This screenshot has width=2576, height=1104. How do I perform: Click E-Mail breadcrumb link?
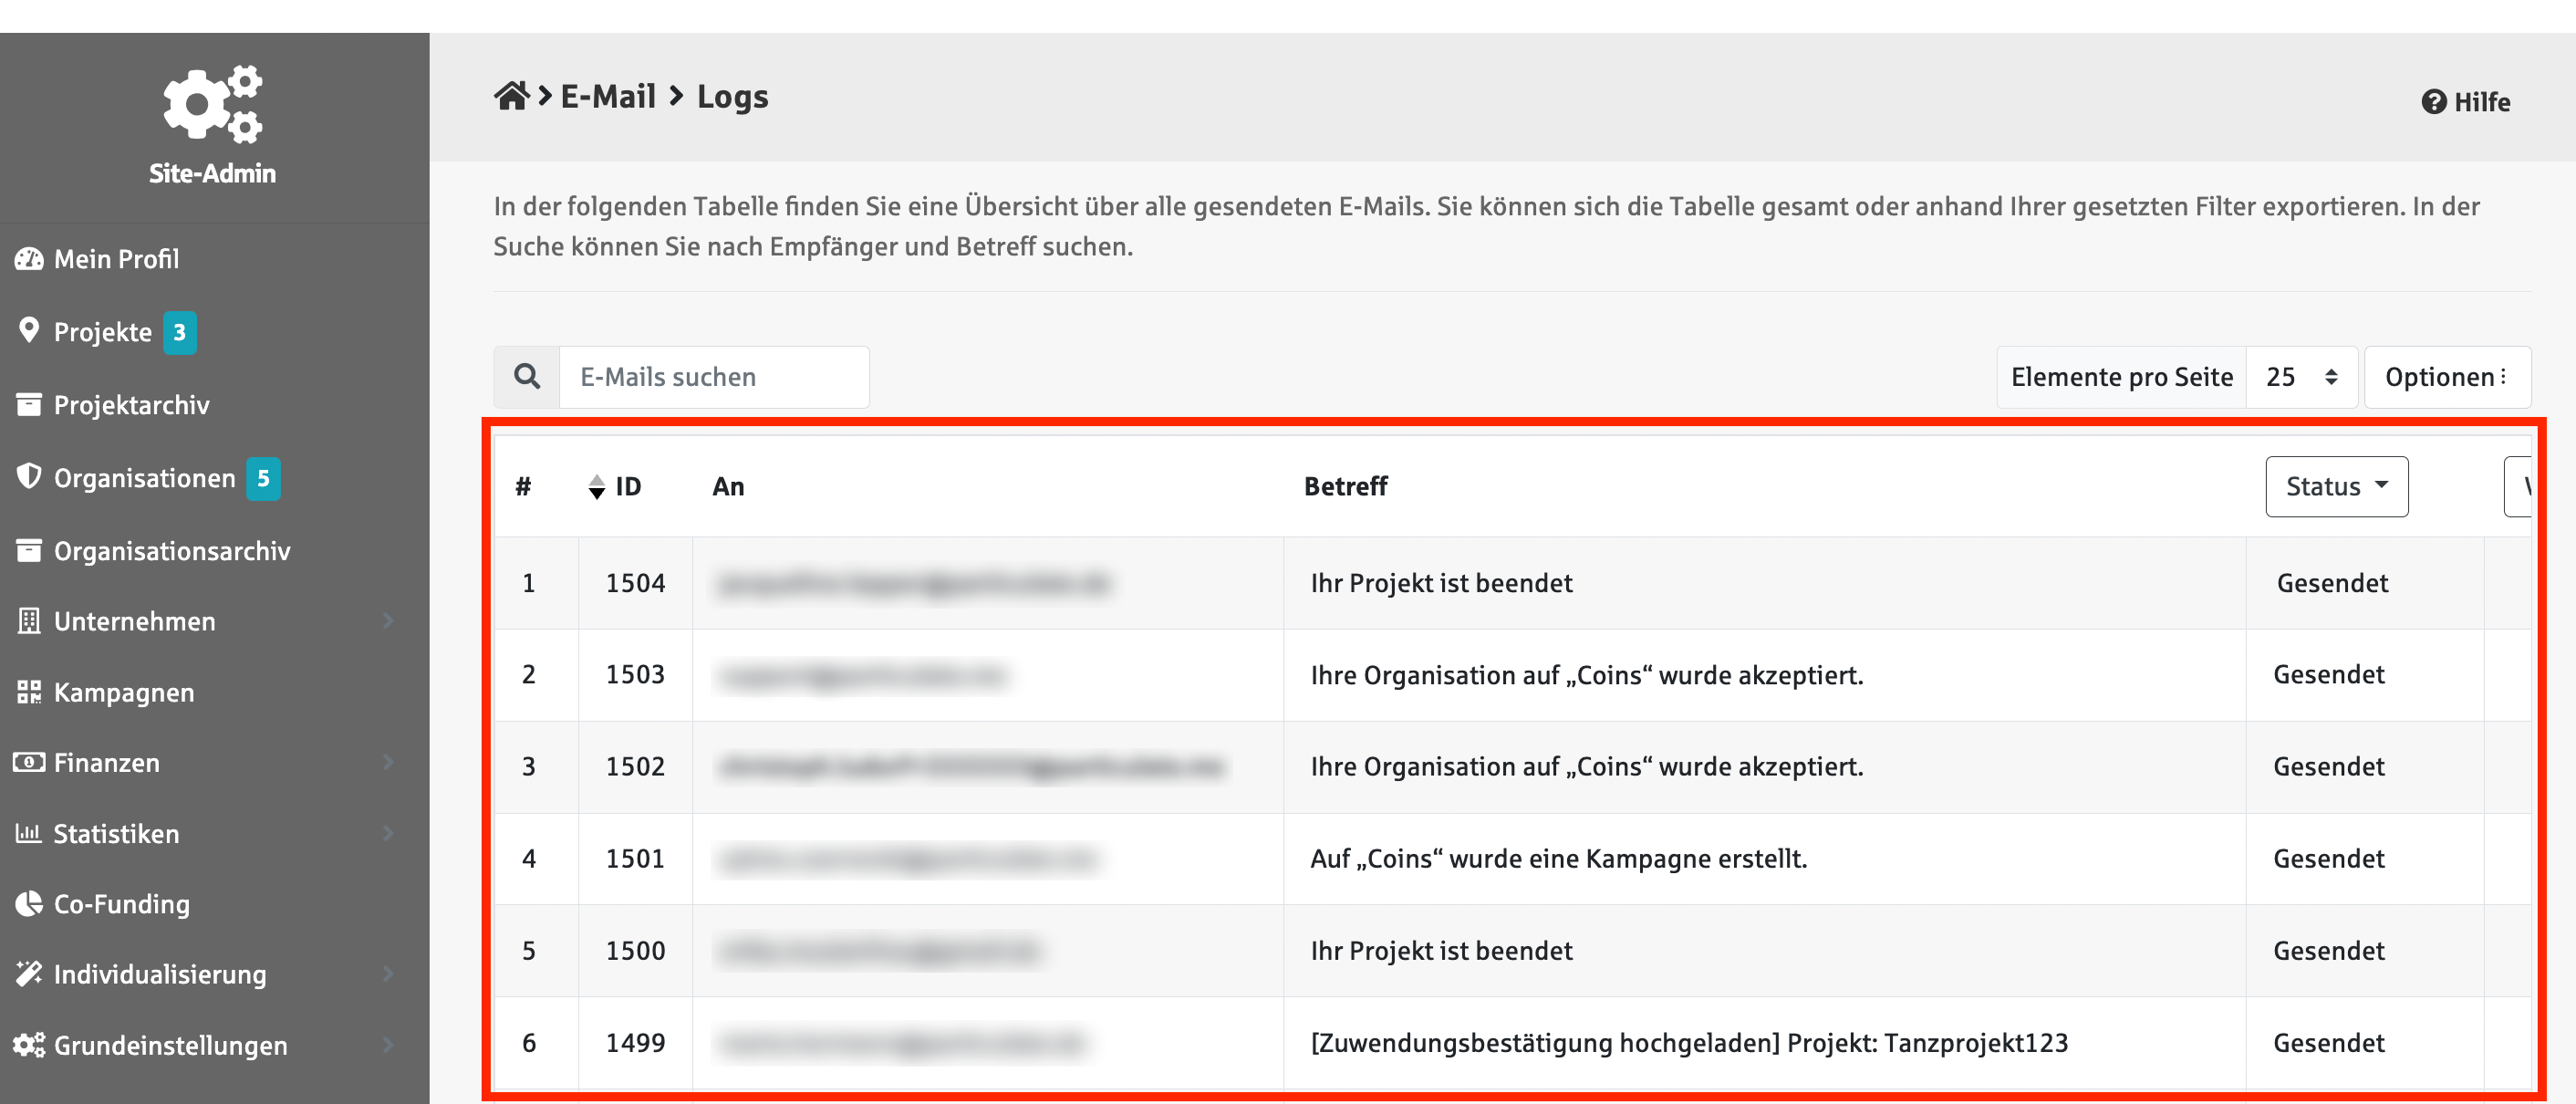(608, 96)
